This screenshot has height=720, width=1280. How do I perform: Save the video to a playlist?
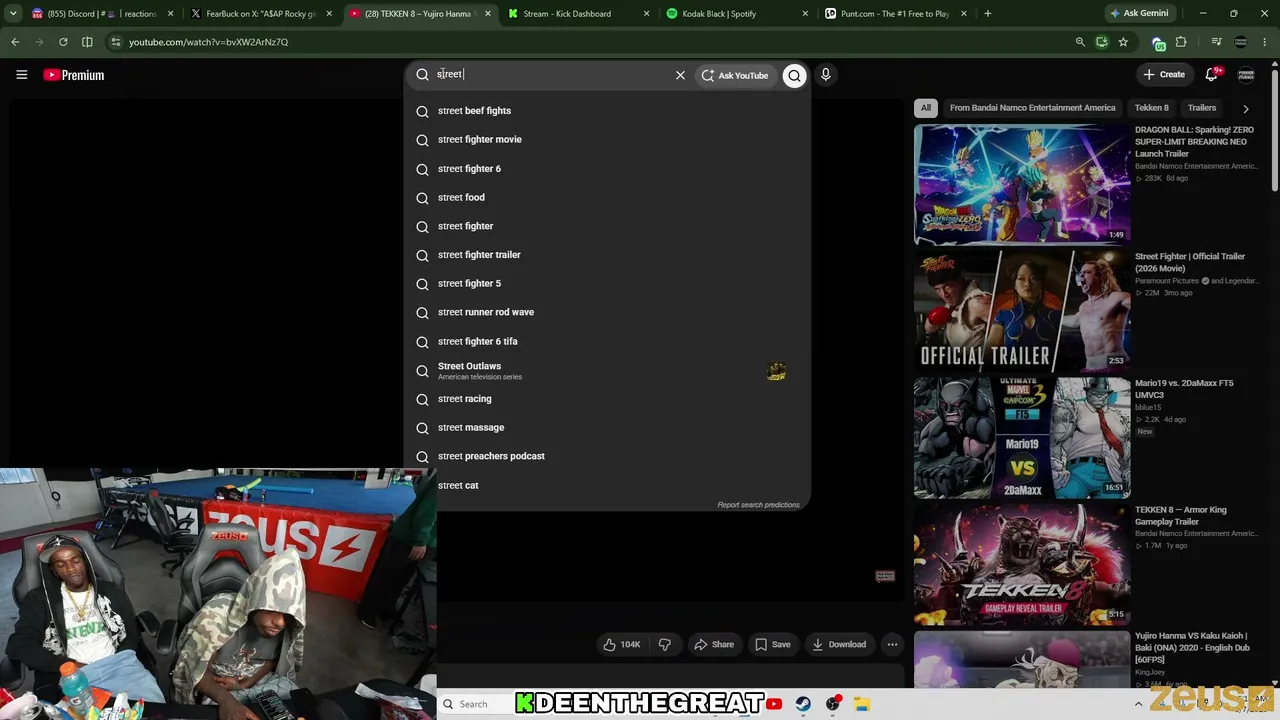(772, 645)
